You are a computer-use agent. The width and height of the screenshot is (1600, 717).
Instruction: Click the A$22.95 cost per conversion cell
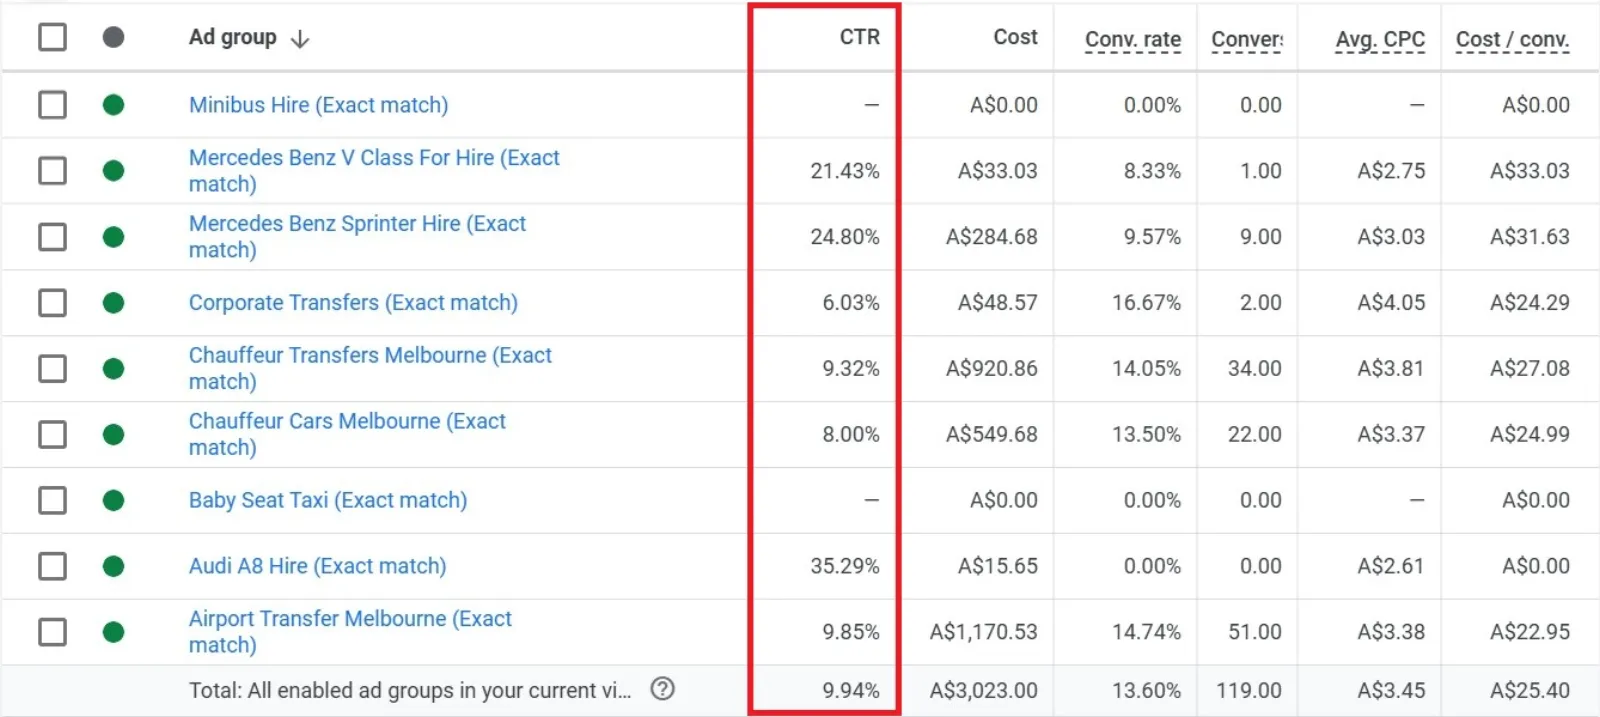pyautogui.click(x=1530, y=632)
